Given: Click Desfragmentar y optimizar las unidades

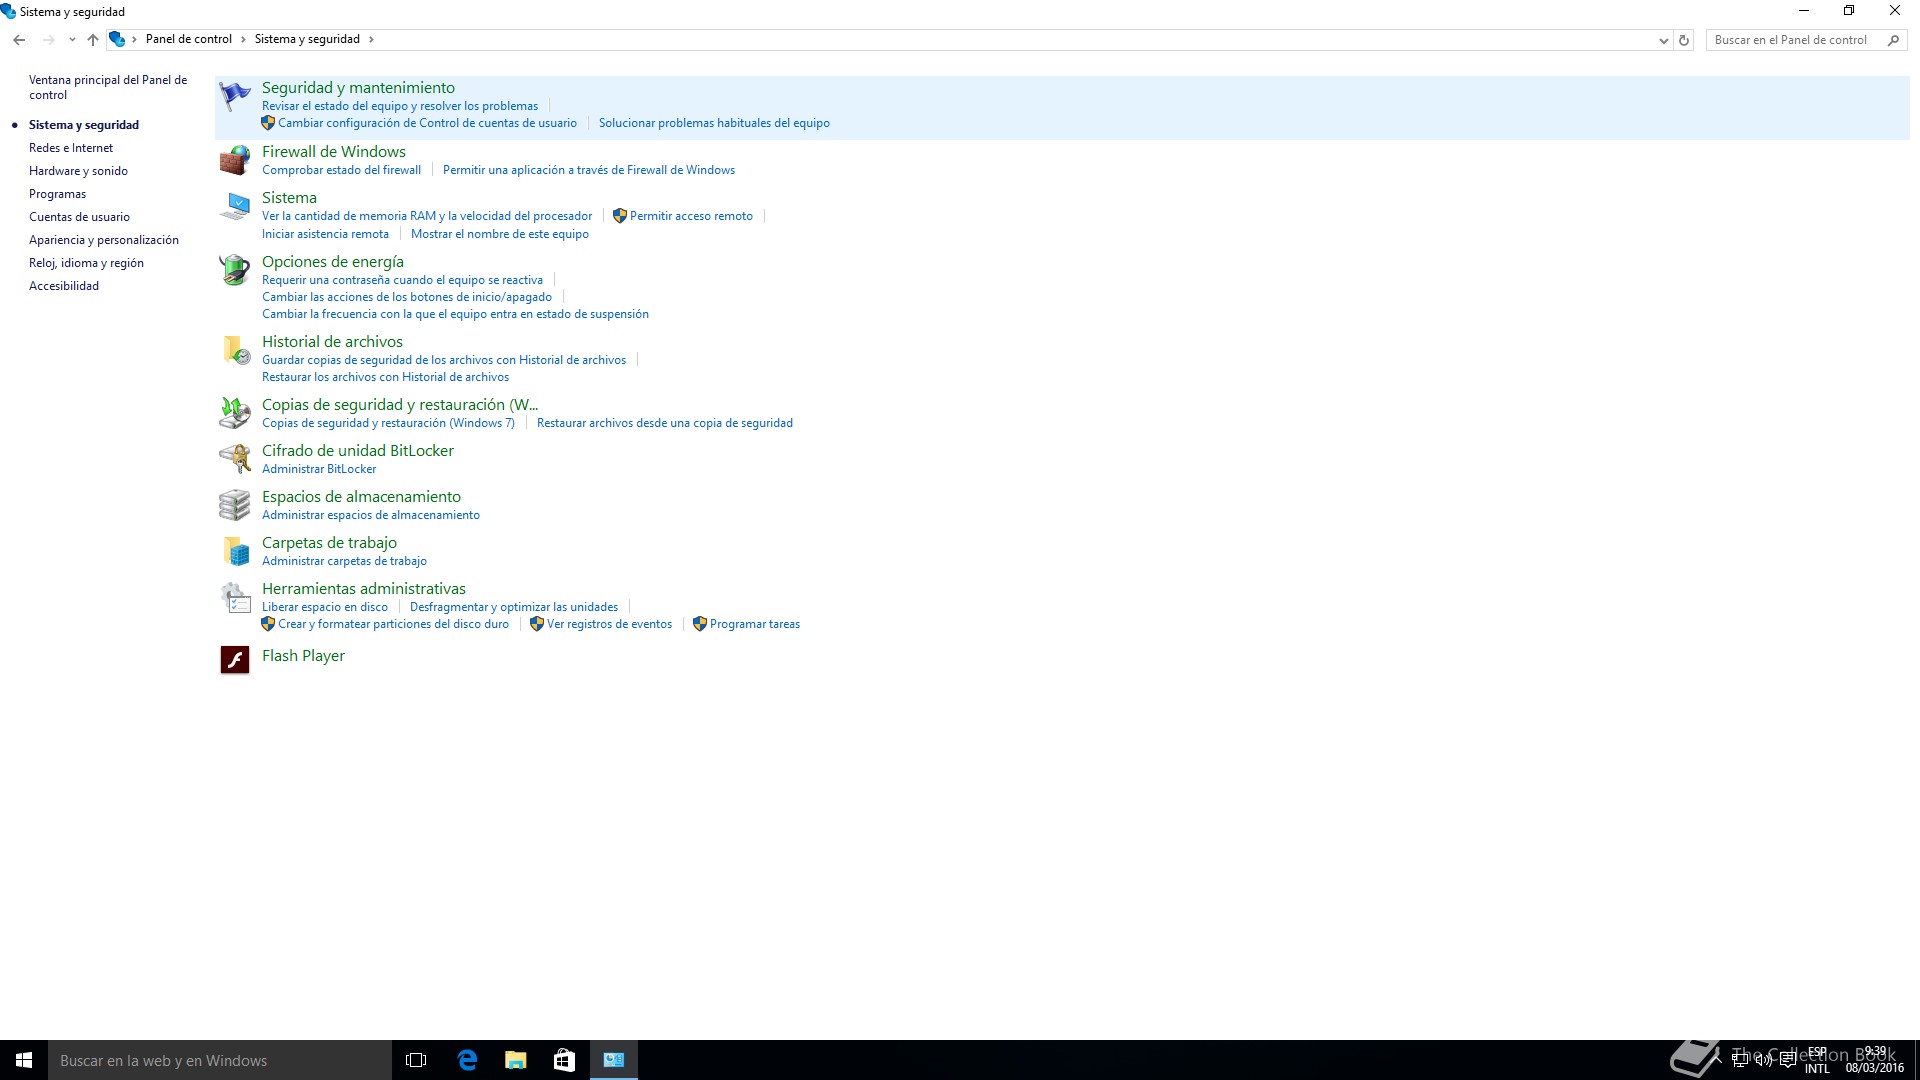Looking at the screenshot, I should coord(514,607).
